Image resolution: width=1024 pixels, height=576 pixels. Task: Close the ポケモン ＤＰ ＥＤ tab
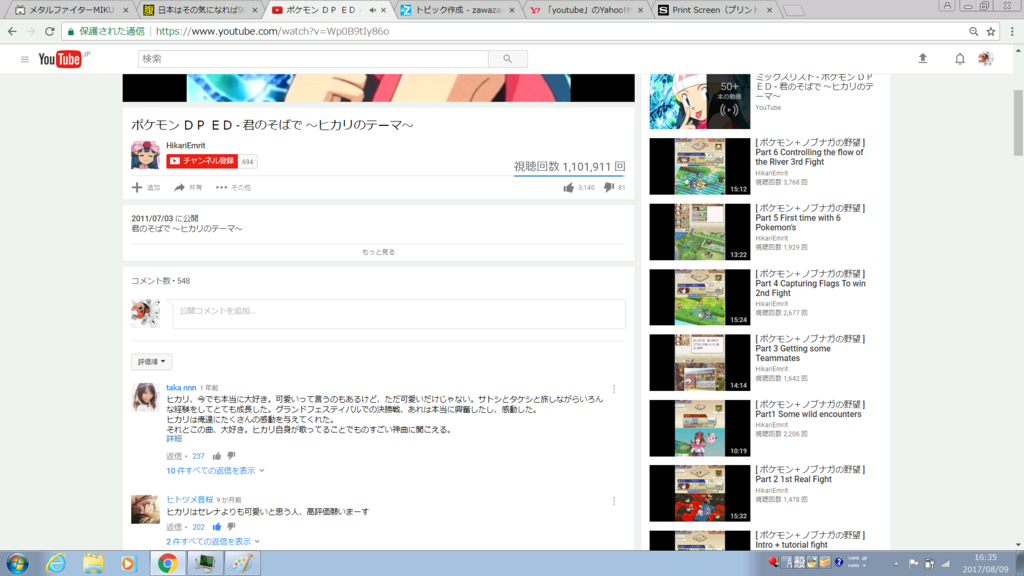tap(383, 10)
